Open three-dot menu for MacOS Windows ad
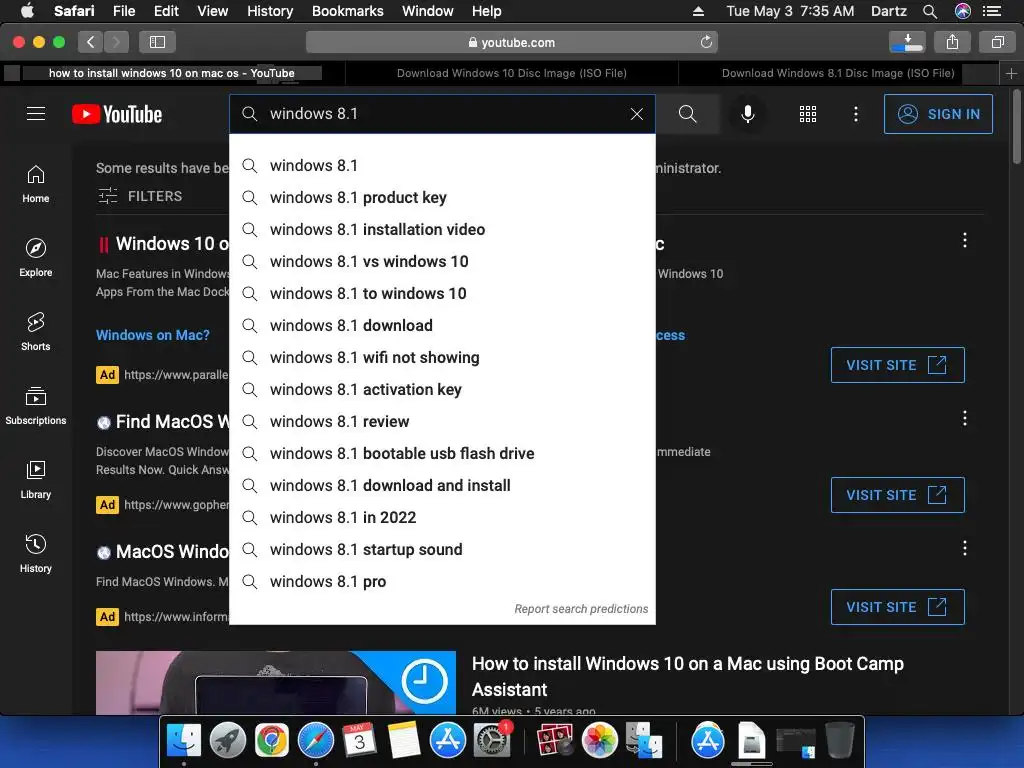 click(x=965, y=548)
